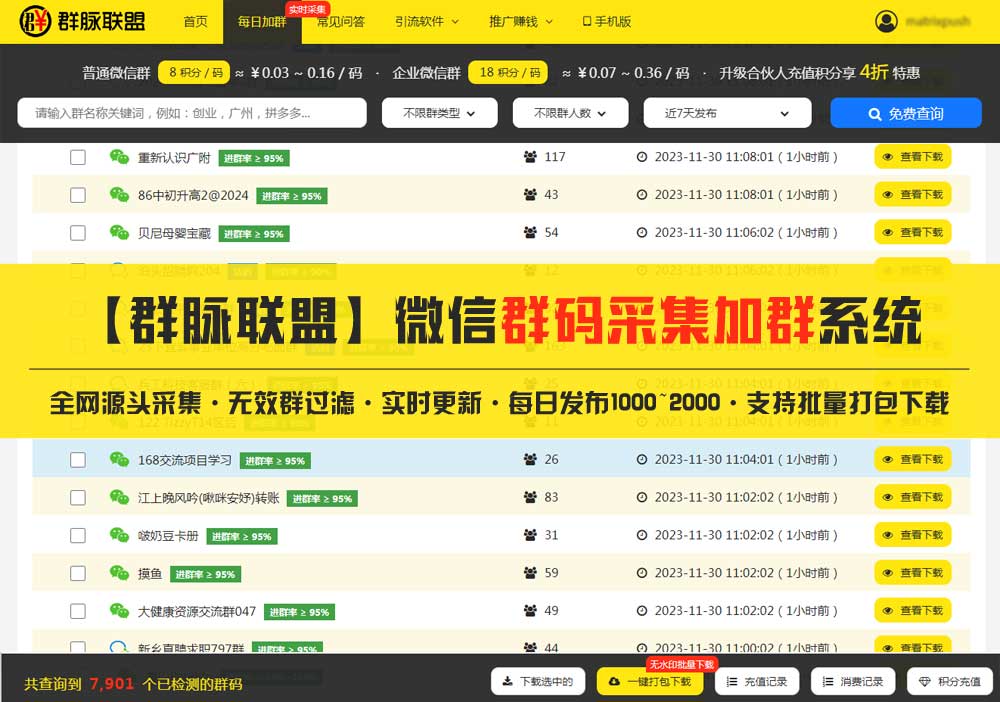Screen dimensions: 1000x702
Task: Click WeChat icon beside 重新认识广附
Action: [x=119, y=157]
